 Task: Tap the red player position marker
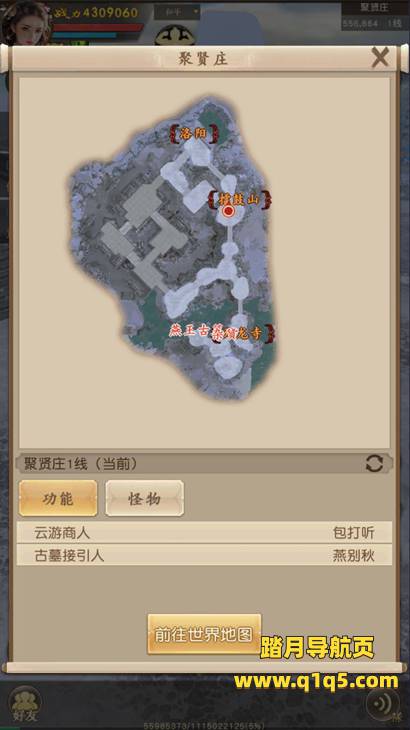229,211
